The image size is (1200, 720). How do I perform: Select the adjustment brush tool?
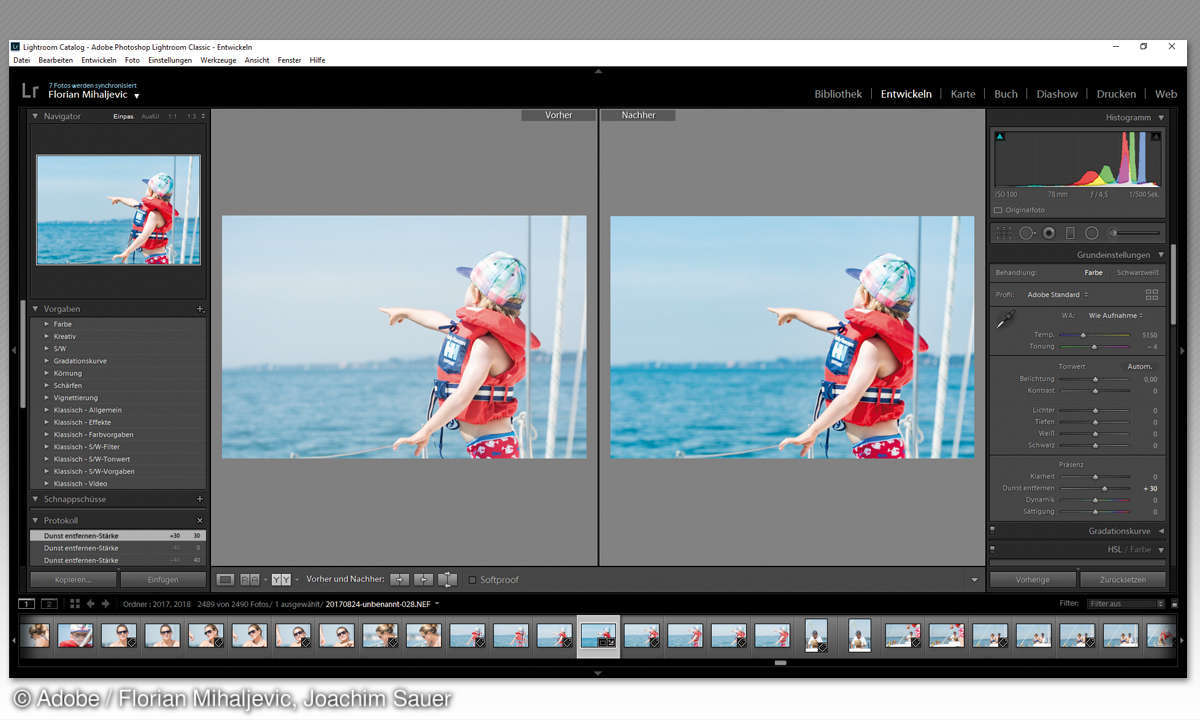click(x=1135, y=233)
